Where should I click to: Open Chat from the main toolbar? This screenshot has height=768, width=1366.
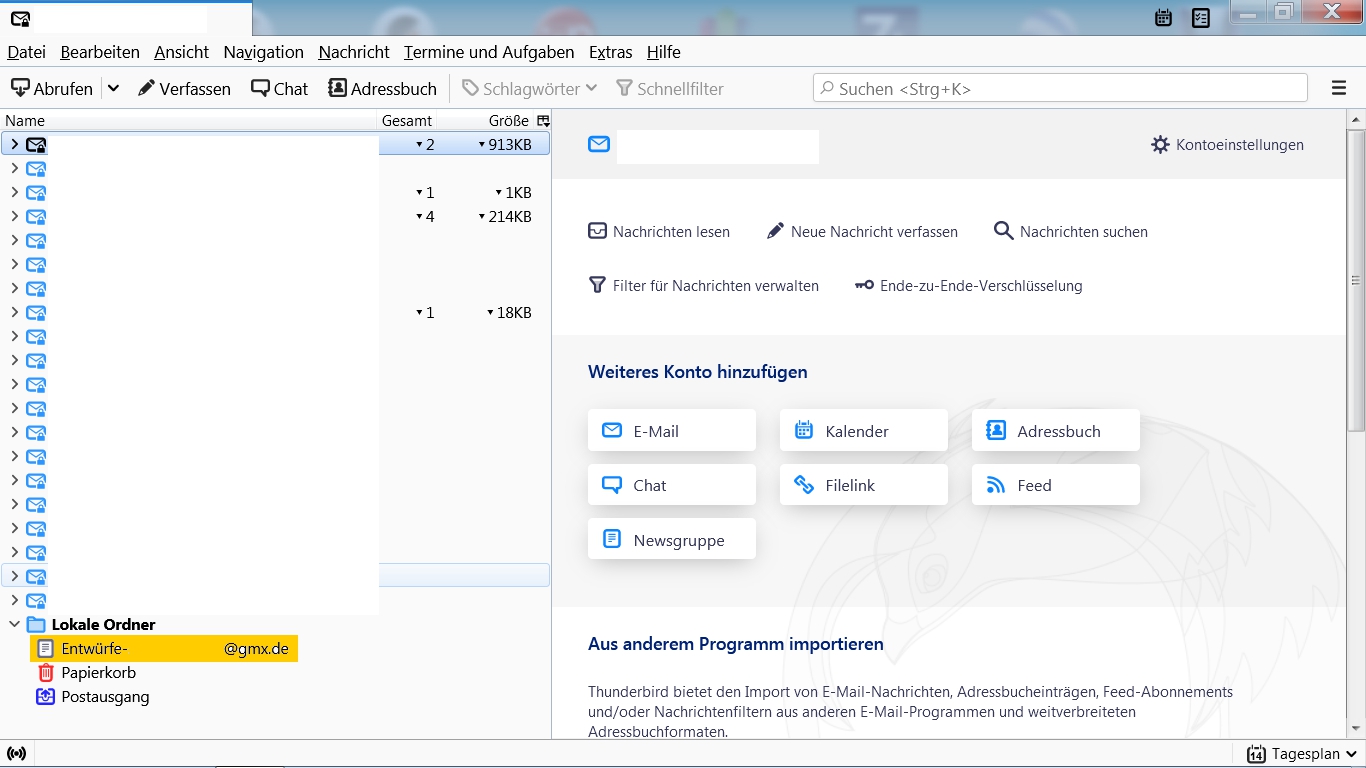280,88
